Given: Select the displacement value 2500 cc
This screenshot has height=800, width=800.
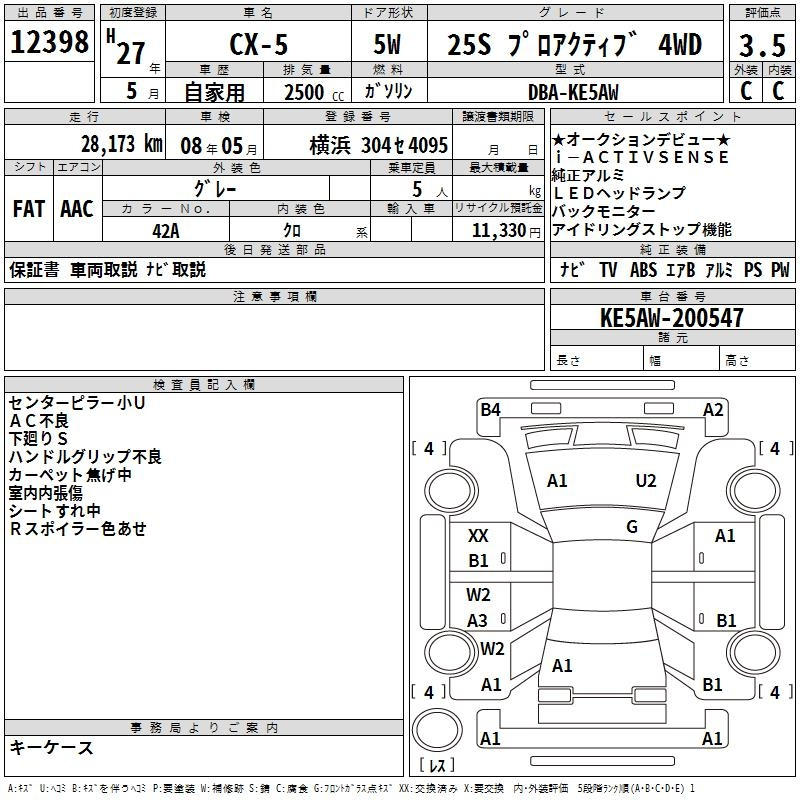Looking at the screenshot, I should tap(314, 93).
